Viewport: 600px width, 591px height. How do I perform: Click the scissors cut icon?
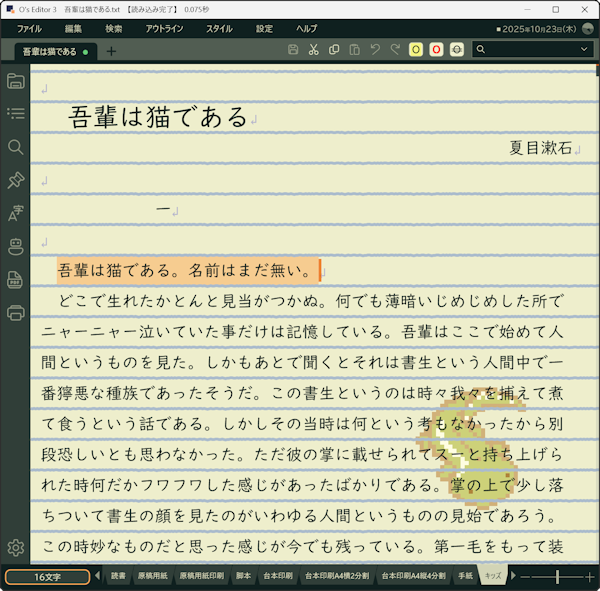tap(313, 50)
